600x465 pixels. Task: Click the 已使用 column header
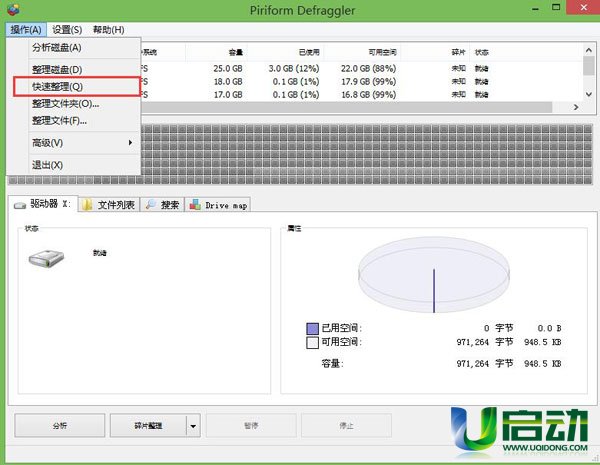(285, 52)
